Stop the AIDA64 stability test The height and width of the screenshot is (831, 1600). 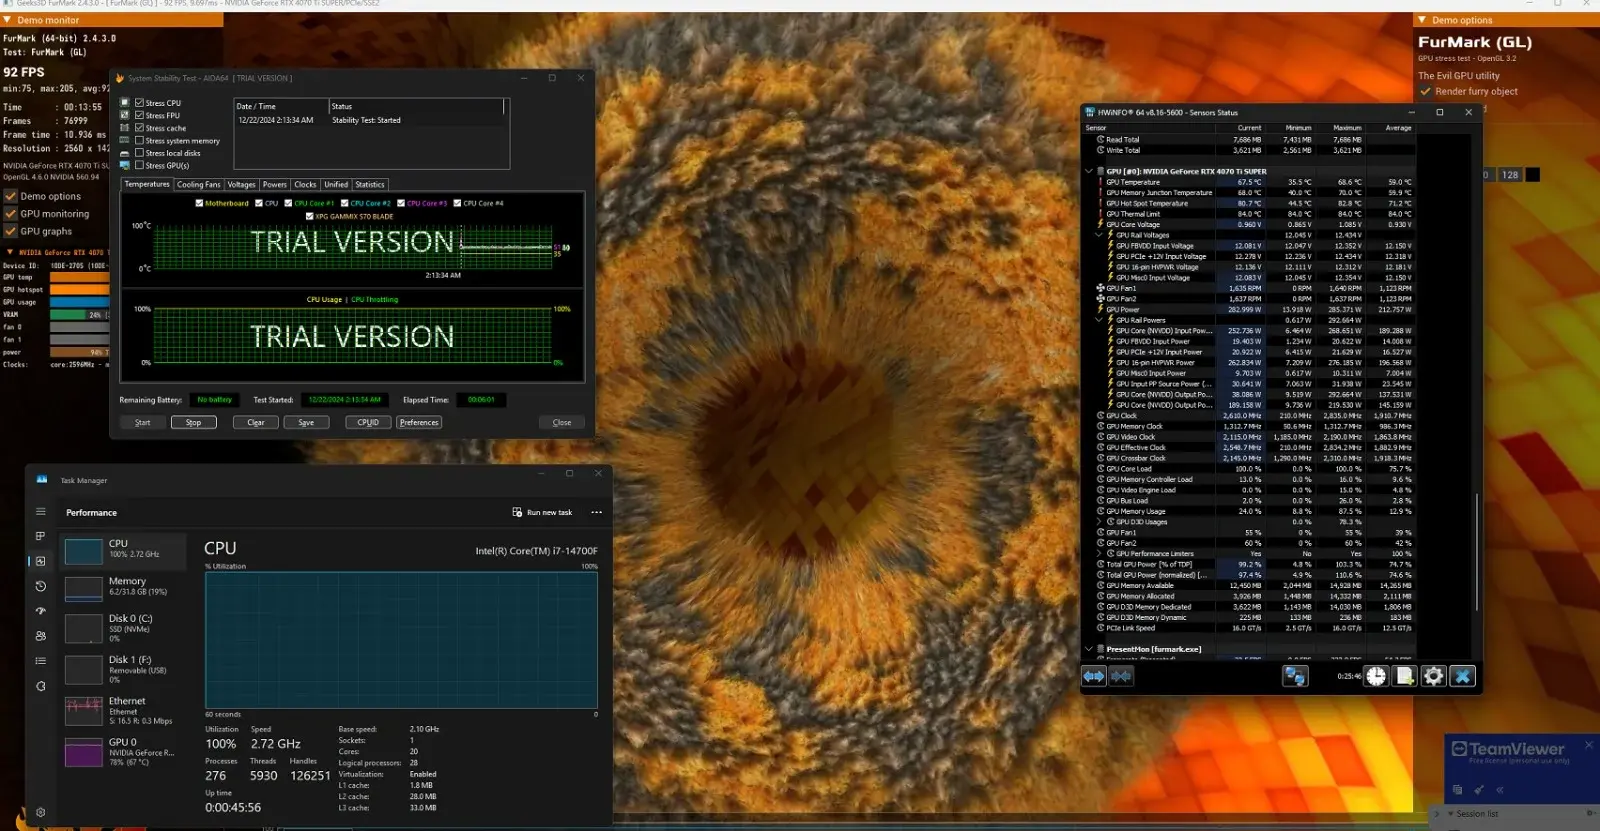tap(193, 423)
